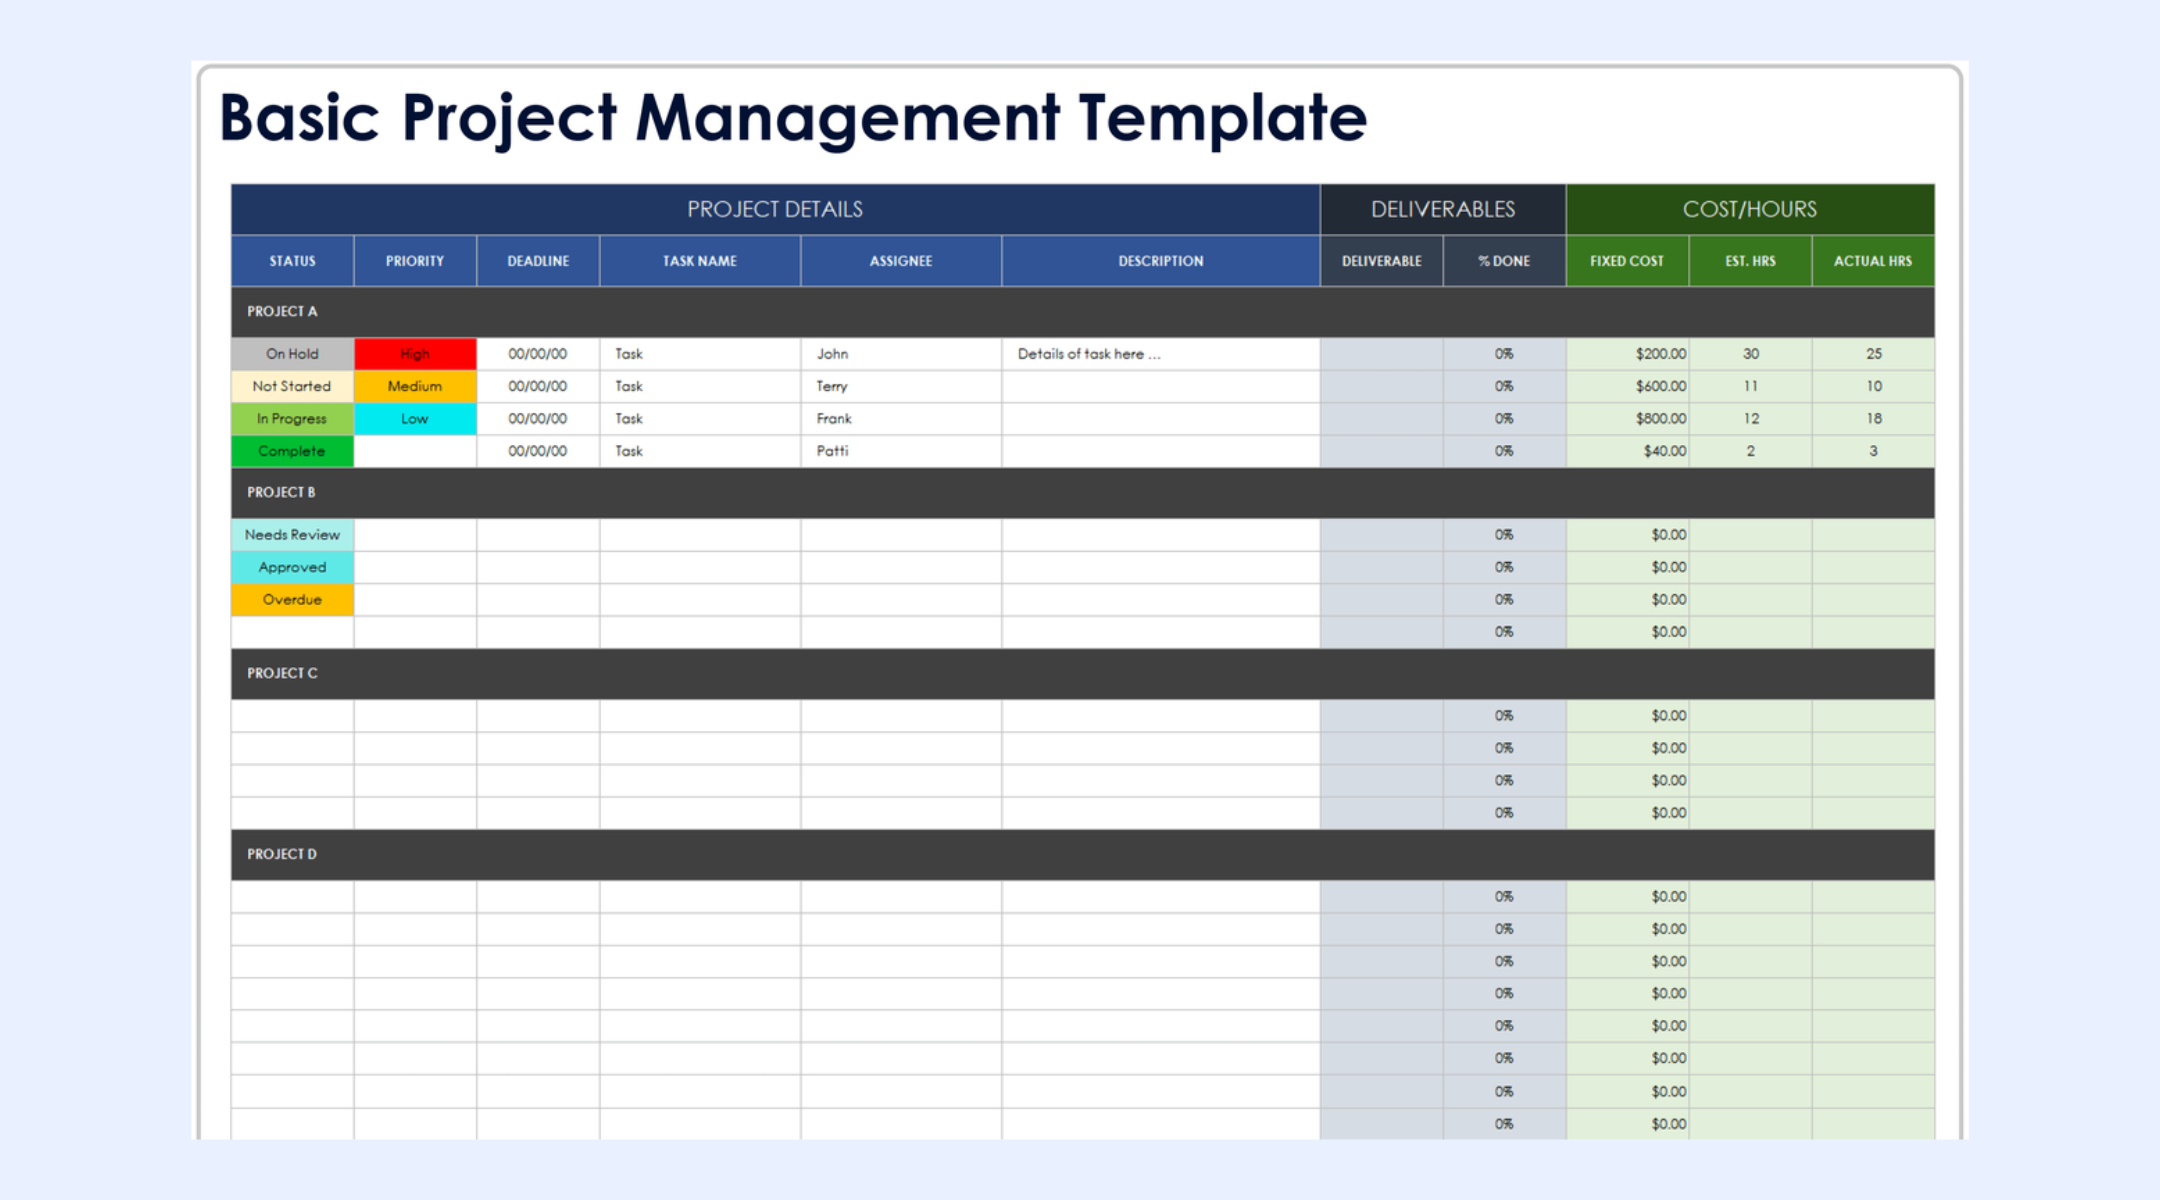Select the assignee cell containing John

click(x=900, y=354)
